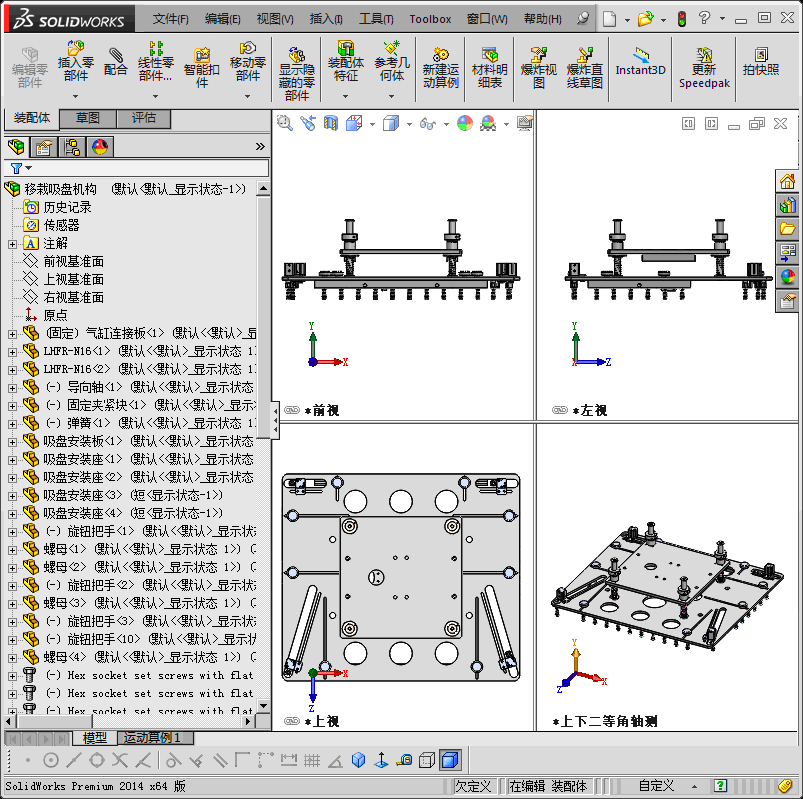803x799 pixels.
Task: Click the 参考几何体 reference geometry icon
Action: (x=392, y=61)
